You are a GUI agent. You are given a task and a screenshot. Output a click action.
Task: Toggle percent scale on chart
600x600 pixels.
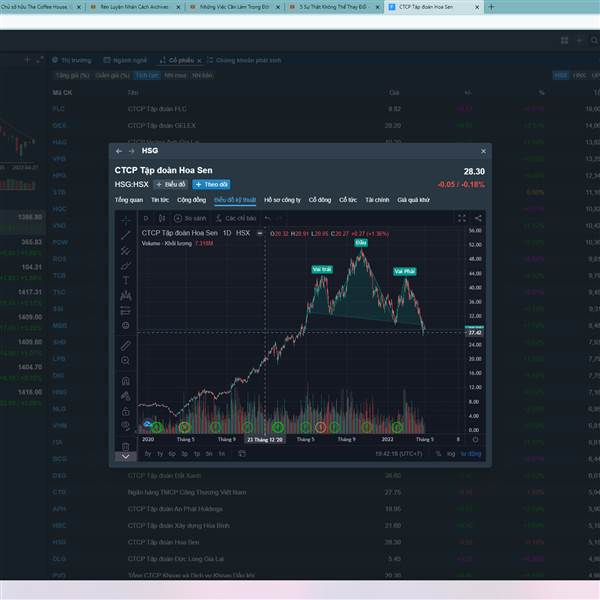click(437, 454)
